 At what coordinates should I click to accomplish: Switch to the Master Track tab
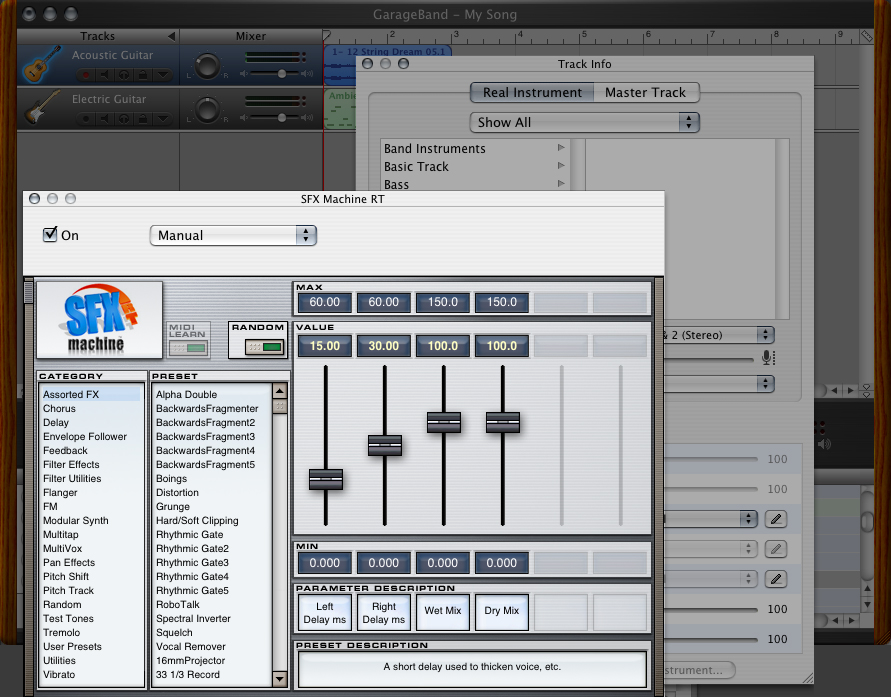pyautogui.click(x=645, y=92)
